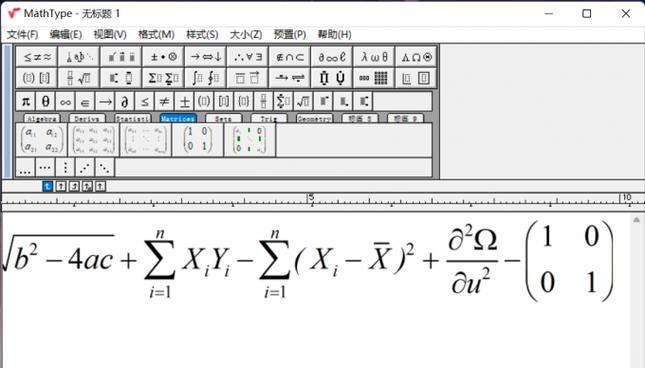Open the relational symbols palette (≤≠≈)

click(x=37, y=57)
